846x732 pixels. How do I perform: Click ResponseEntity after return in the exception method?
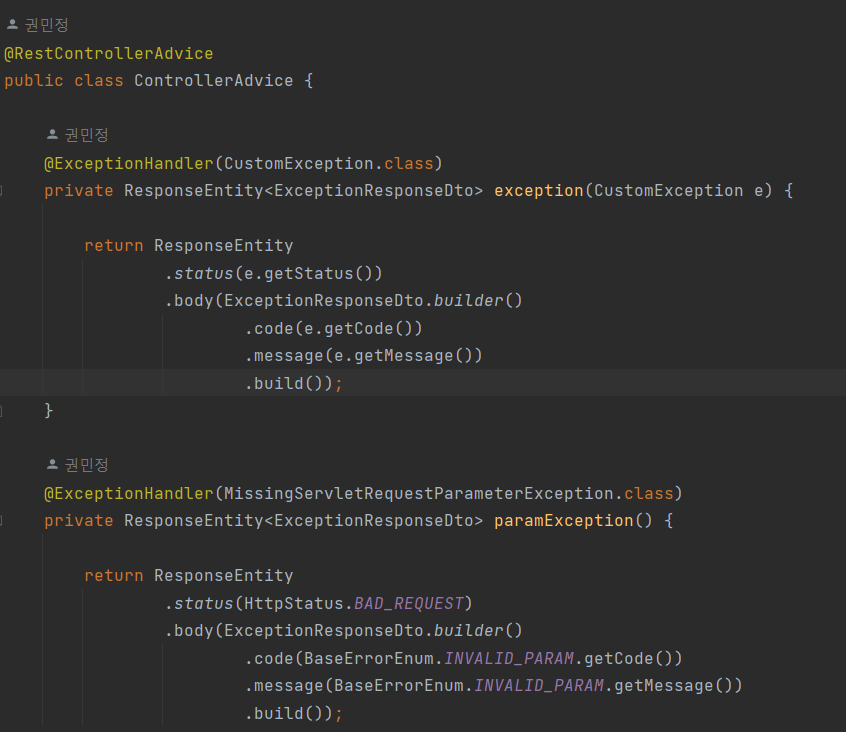(x=224, y=246)
